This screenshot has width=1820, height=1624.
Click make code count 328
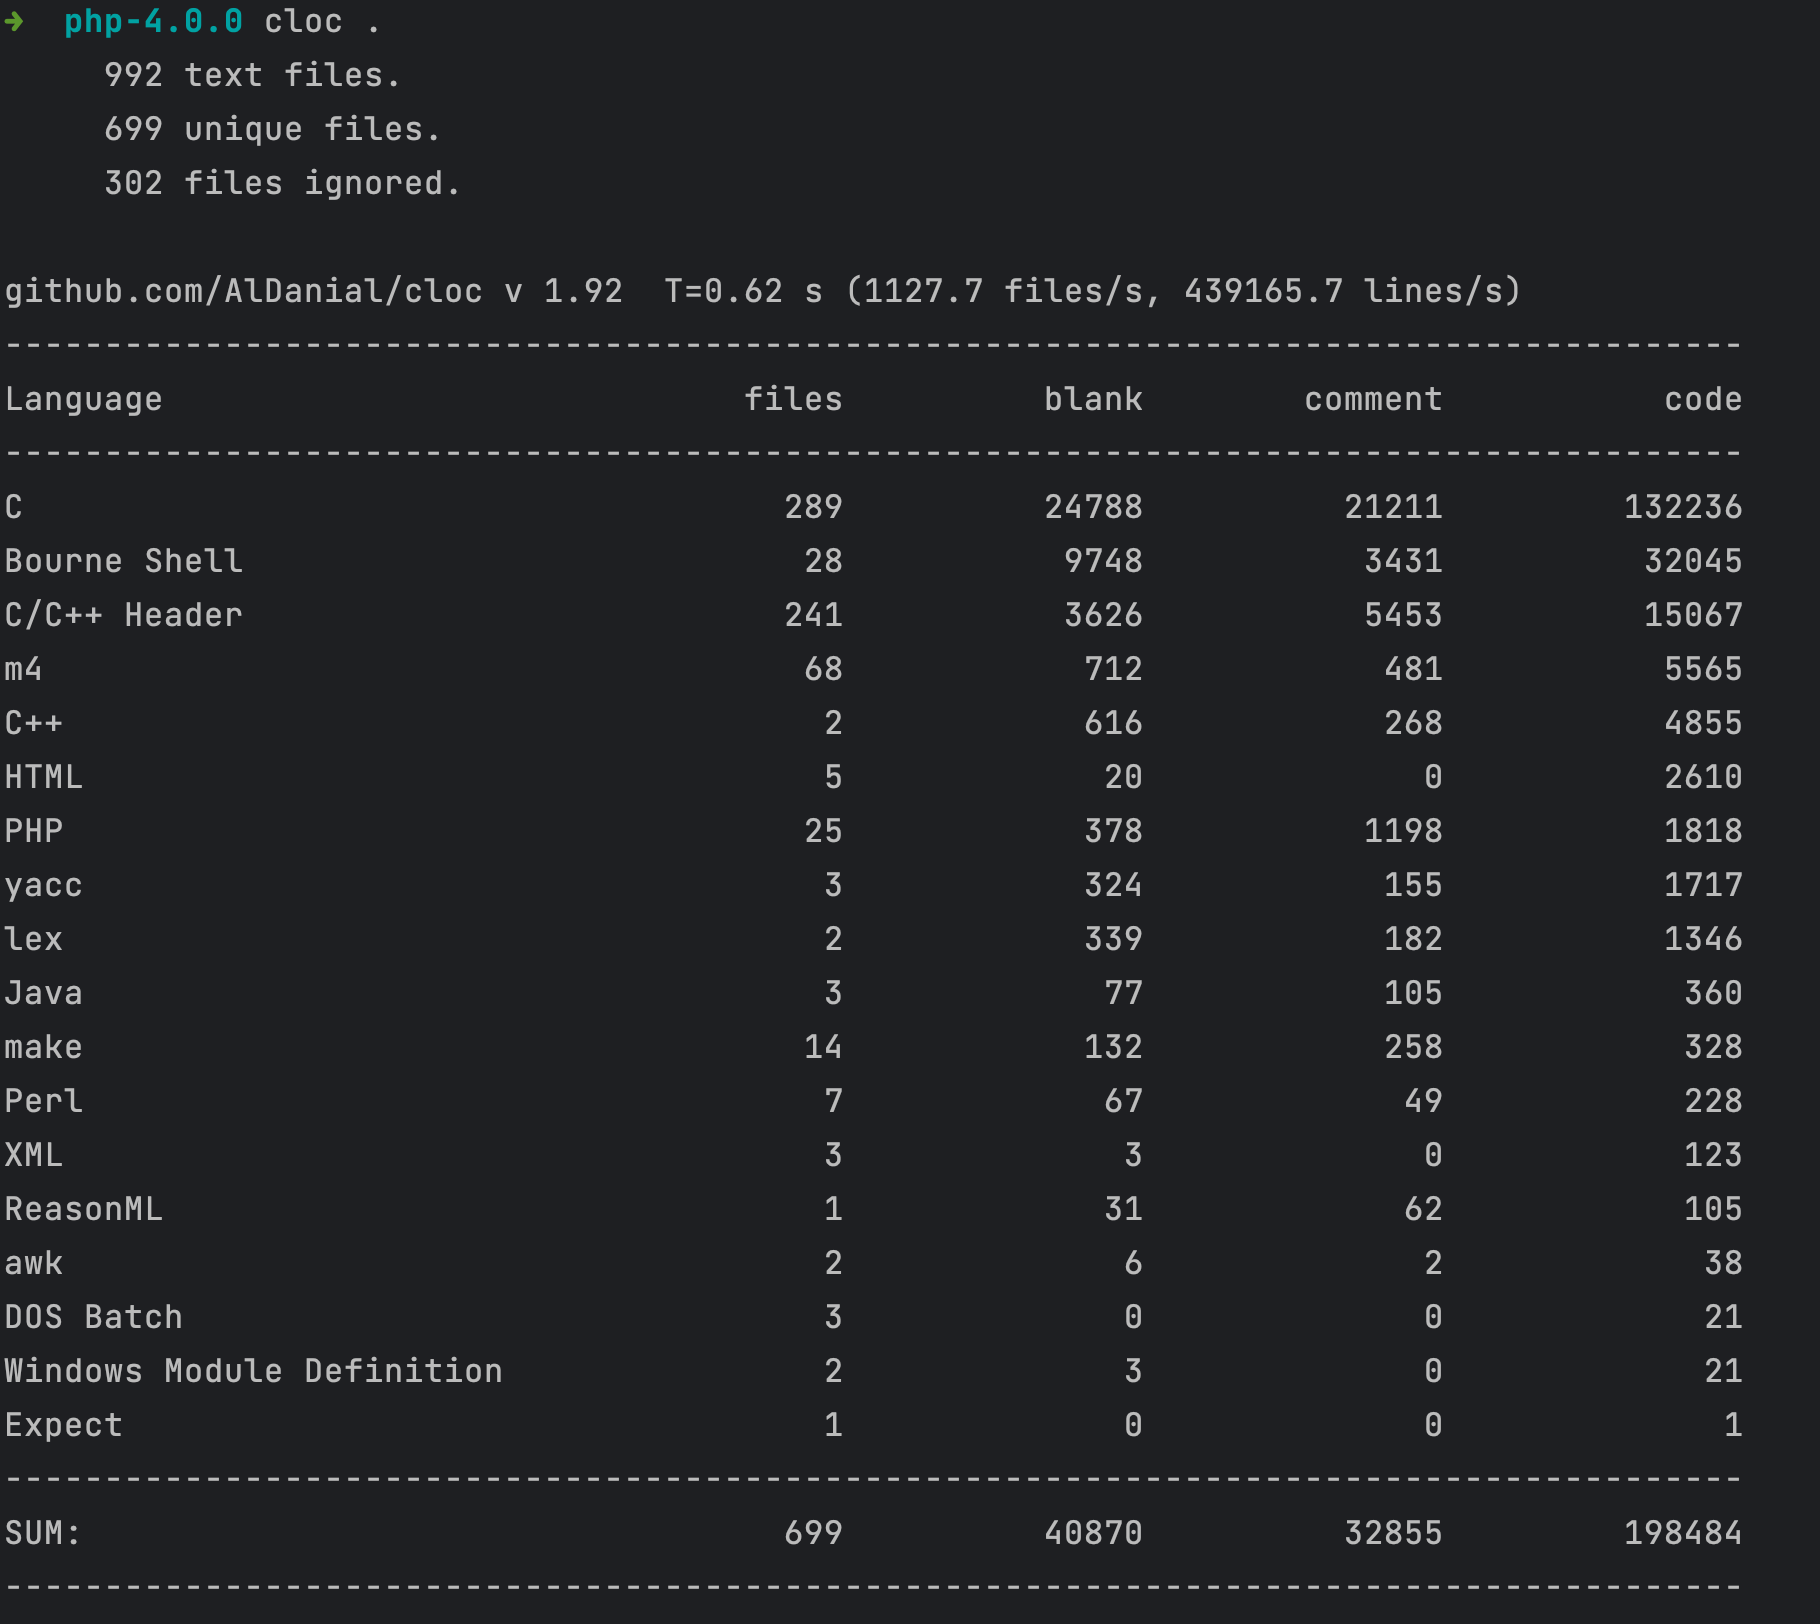(x=1713, y=1047)
